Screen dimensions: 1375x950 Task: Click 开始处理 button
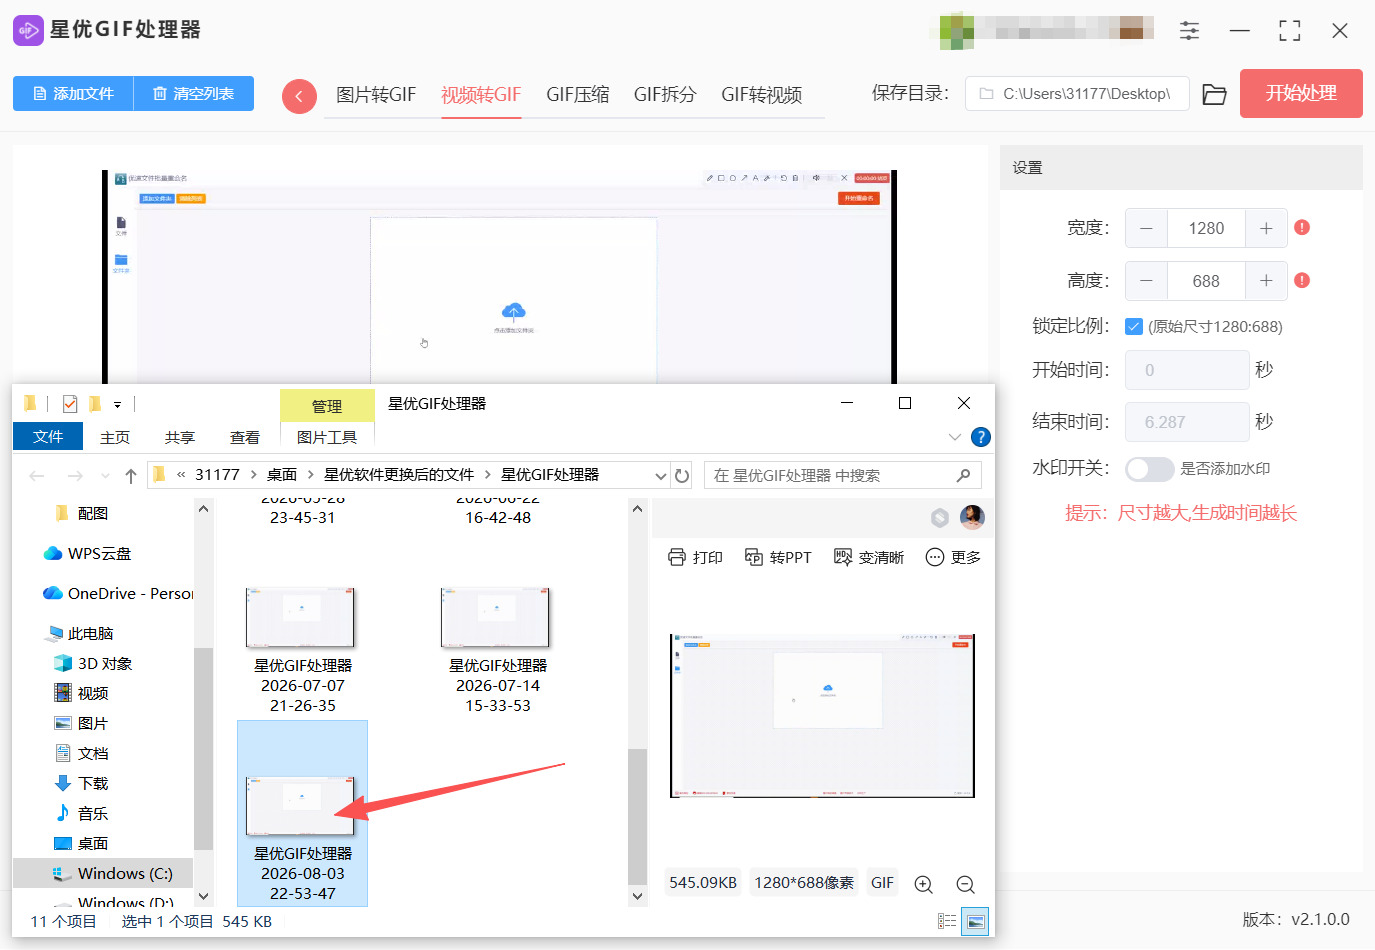click(x=1301, y=93)
